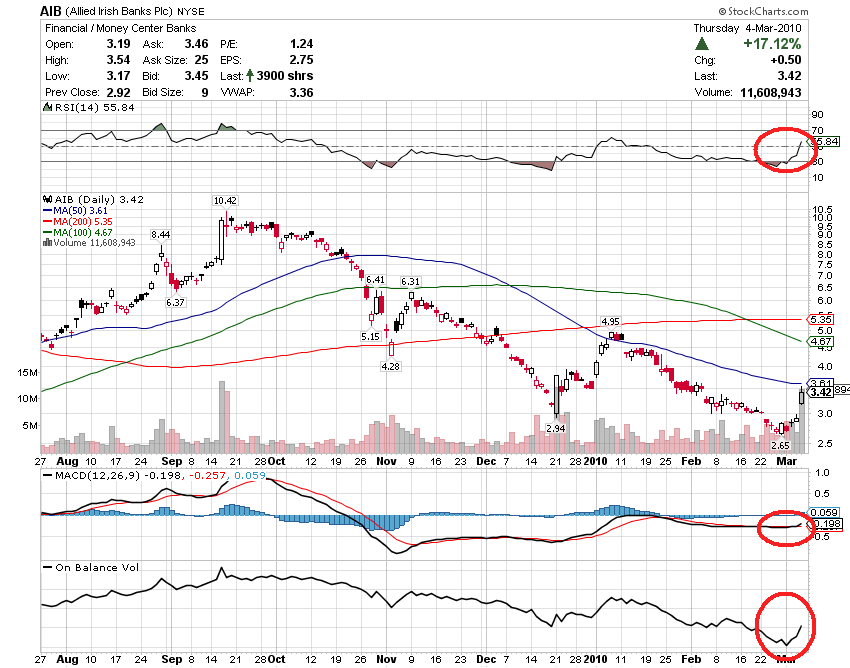Select the Financial / Money Center Banks sector label

[x=120, y=28]
